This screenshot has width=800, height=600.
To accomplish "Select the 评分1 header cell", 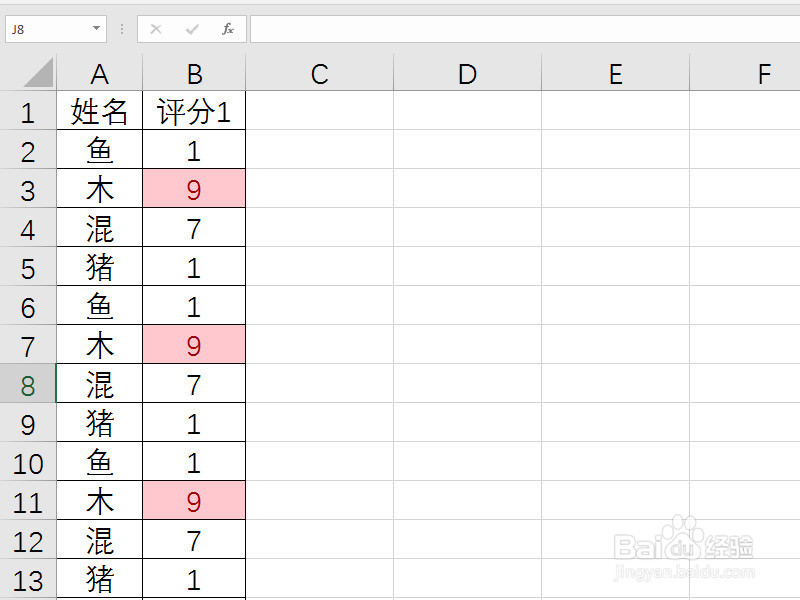I will (194, 111).
